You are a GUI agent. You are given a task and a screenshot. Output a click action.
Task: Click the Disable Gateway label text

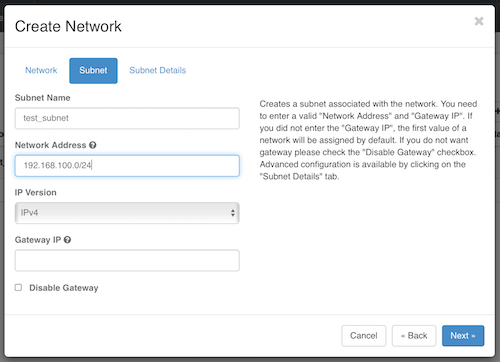tap(64, 288)
